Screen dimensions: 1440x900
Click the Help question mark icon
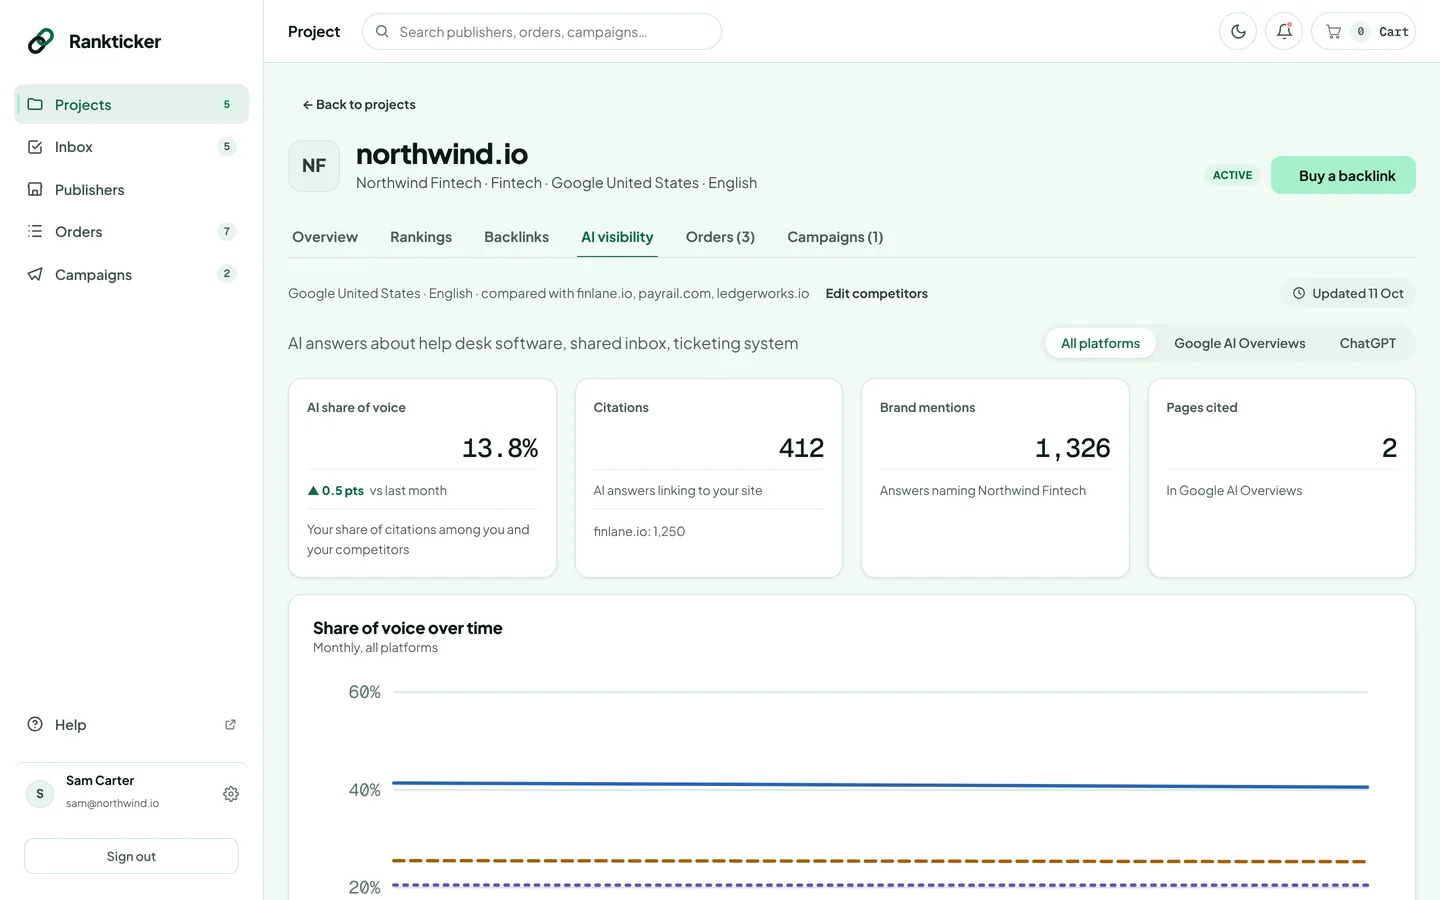[35, 724]
